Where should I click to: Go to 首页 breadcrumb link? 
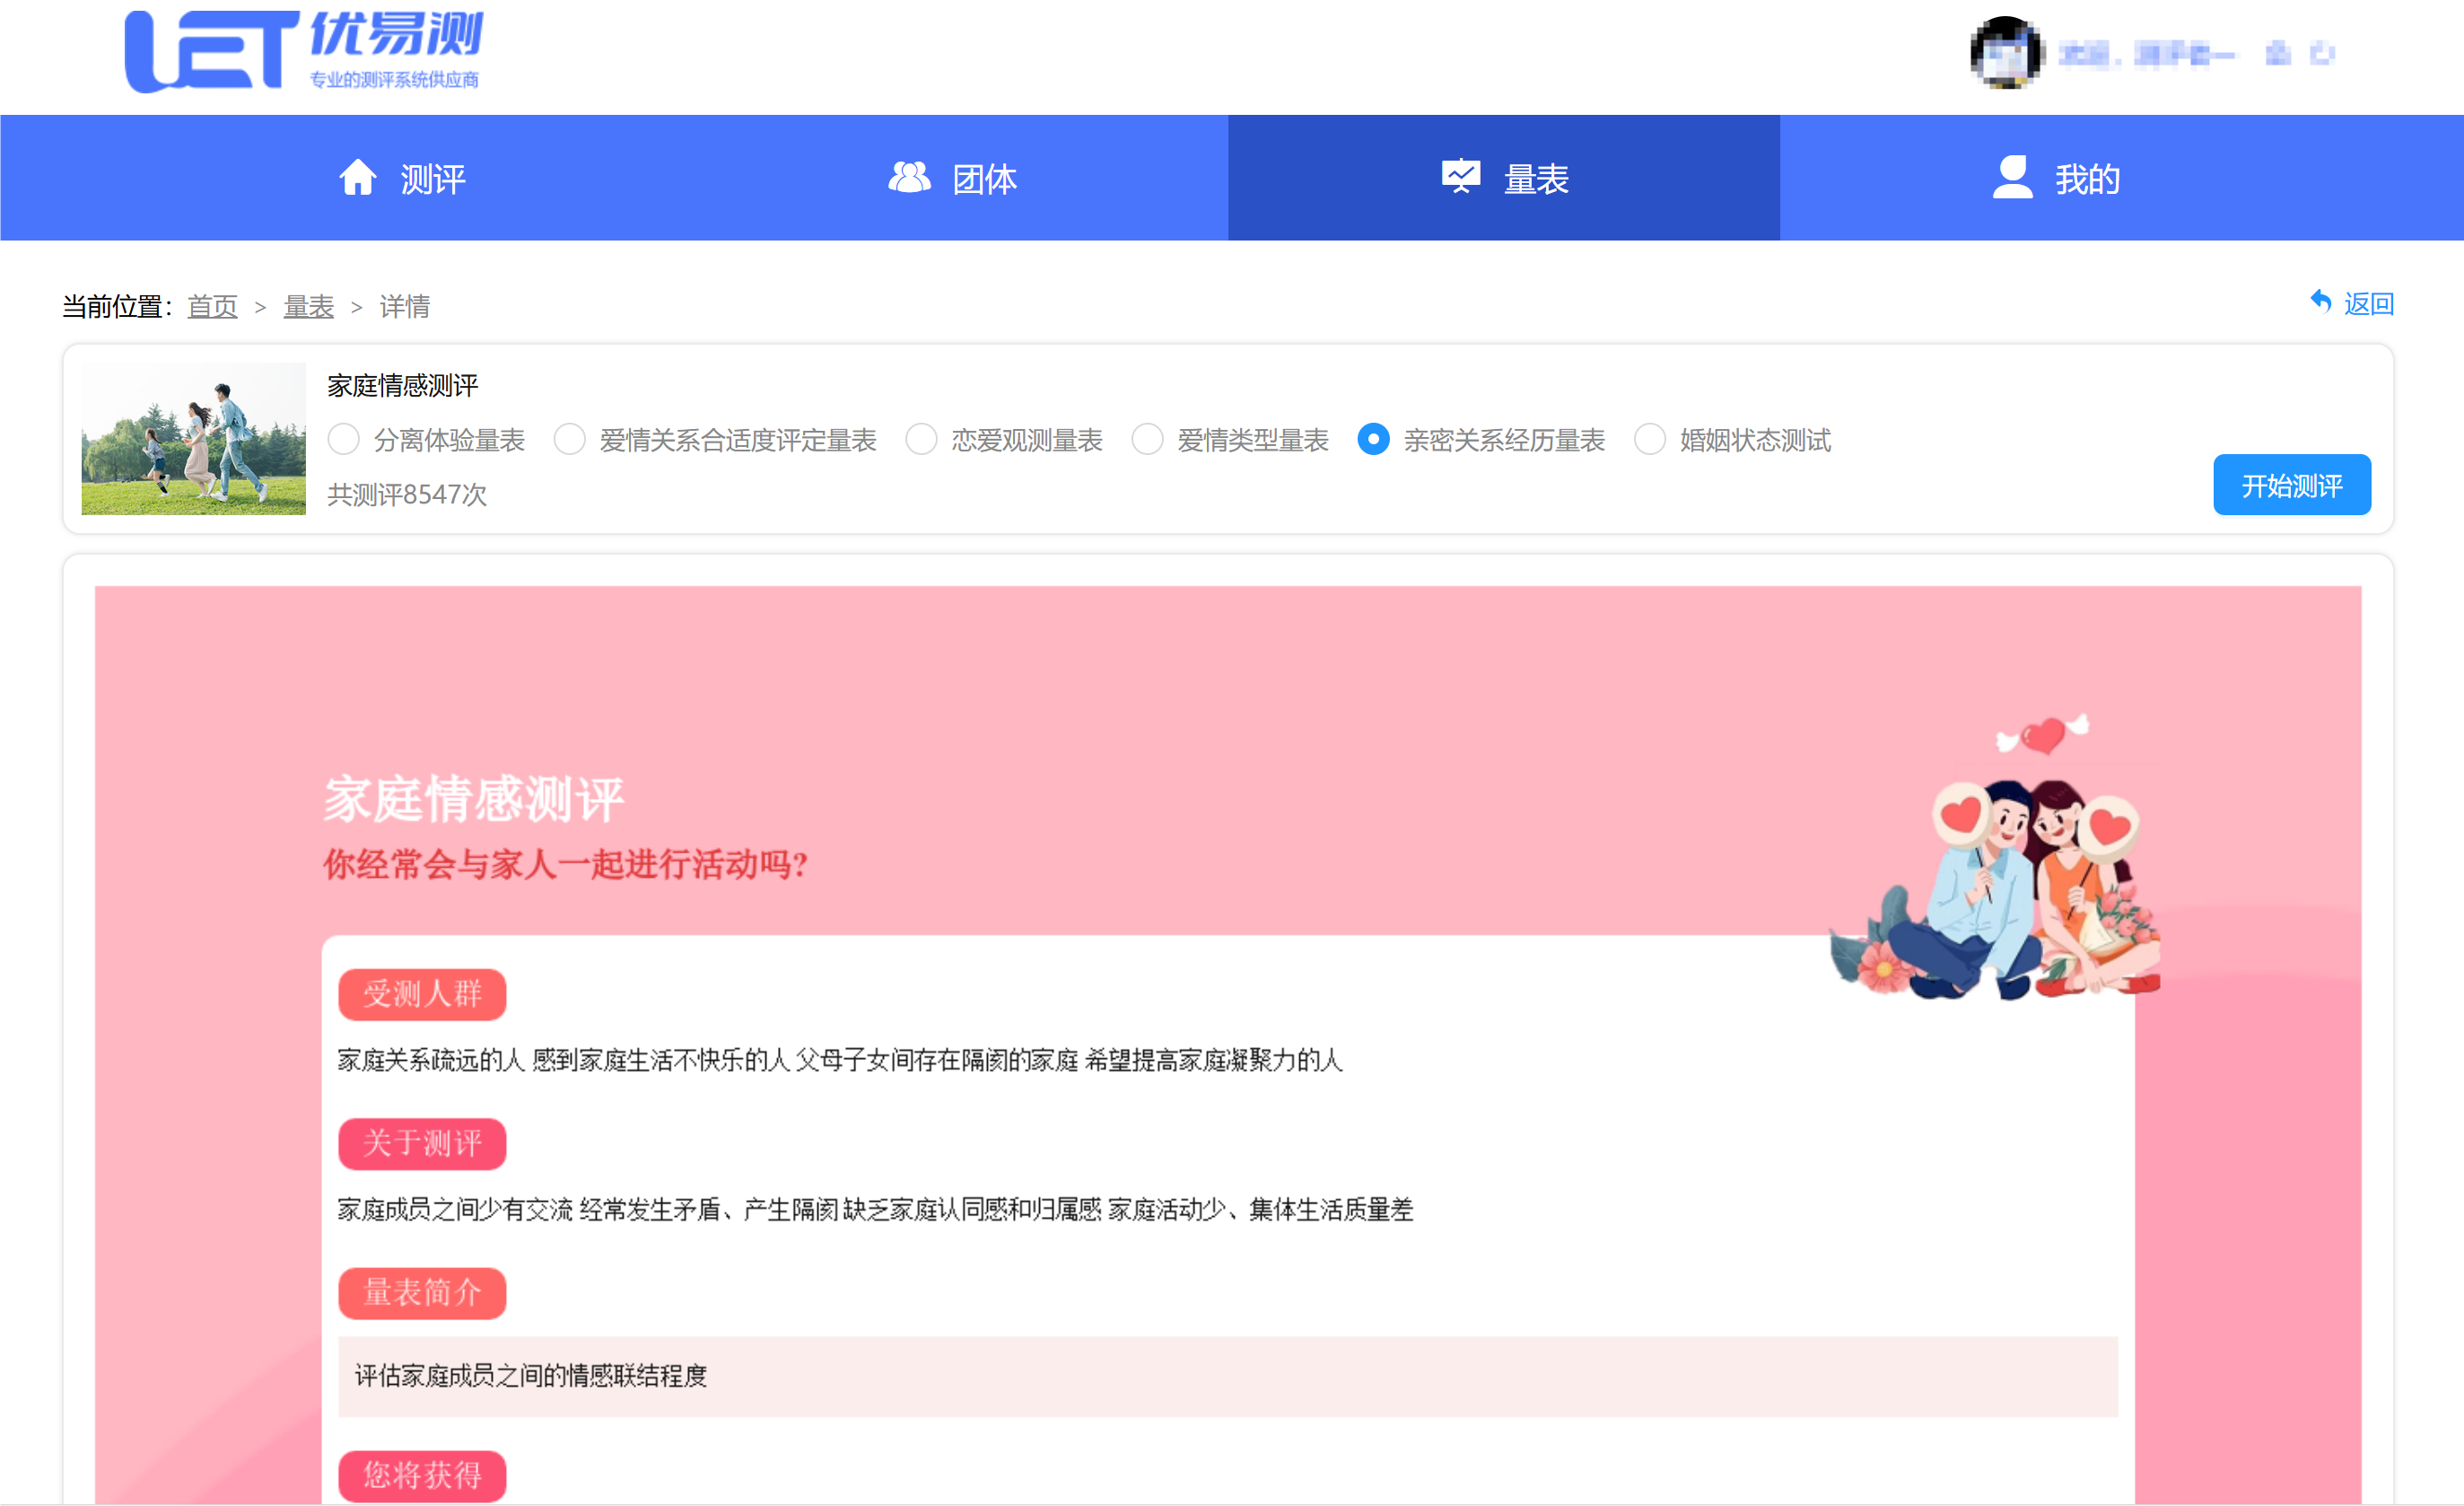click(x=212, y=306)
